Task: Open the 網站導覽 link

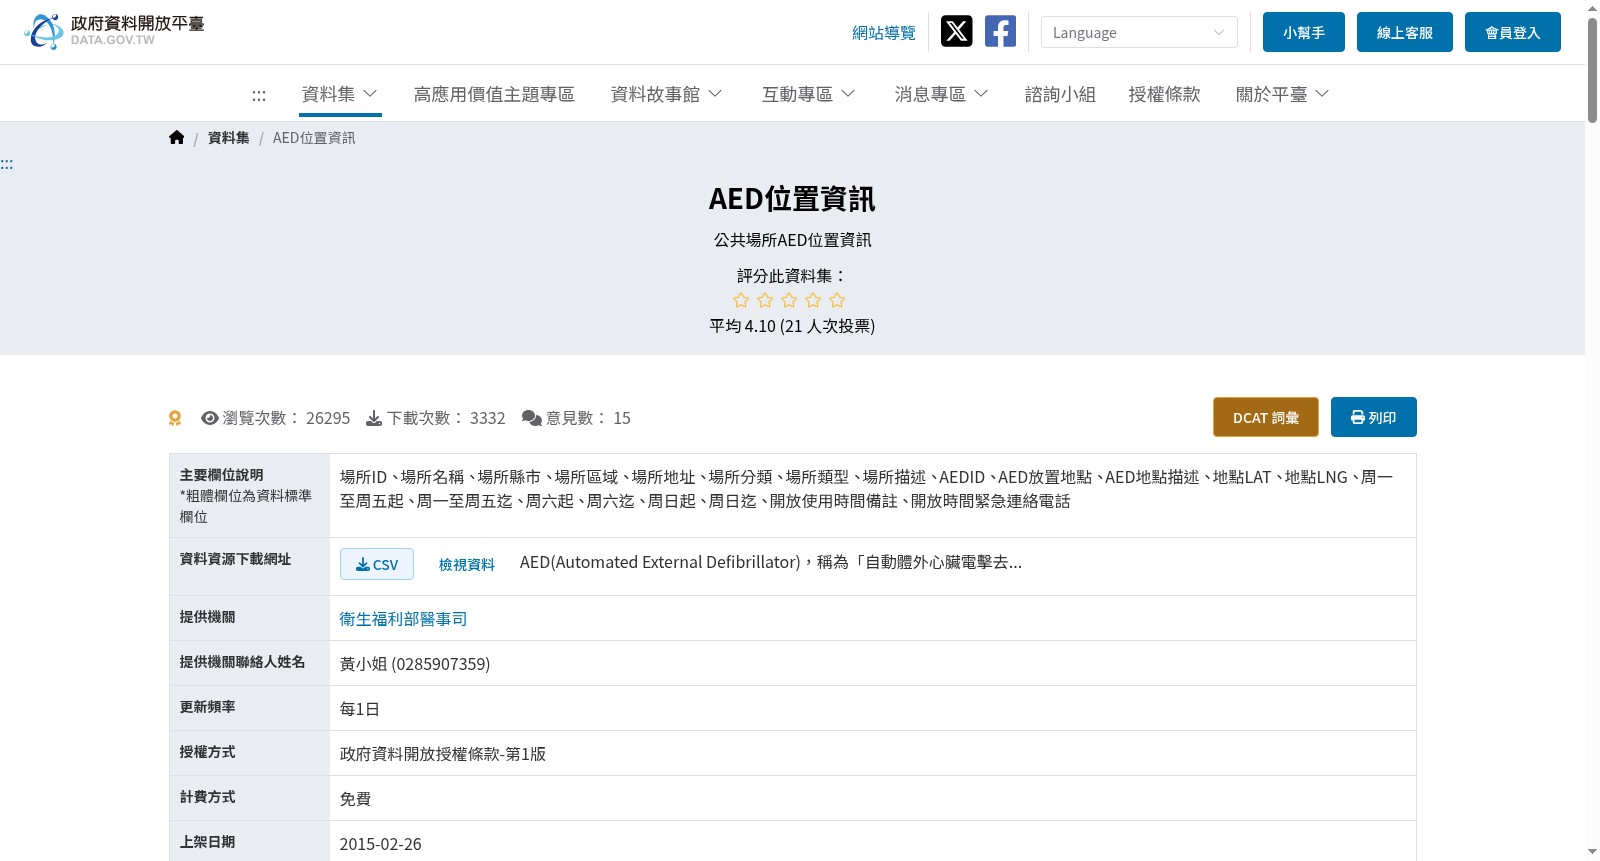Action: (x=884, y=32)
